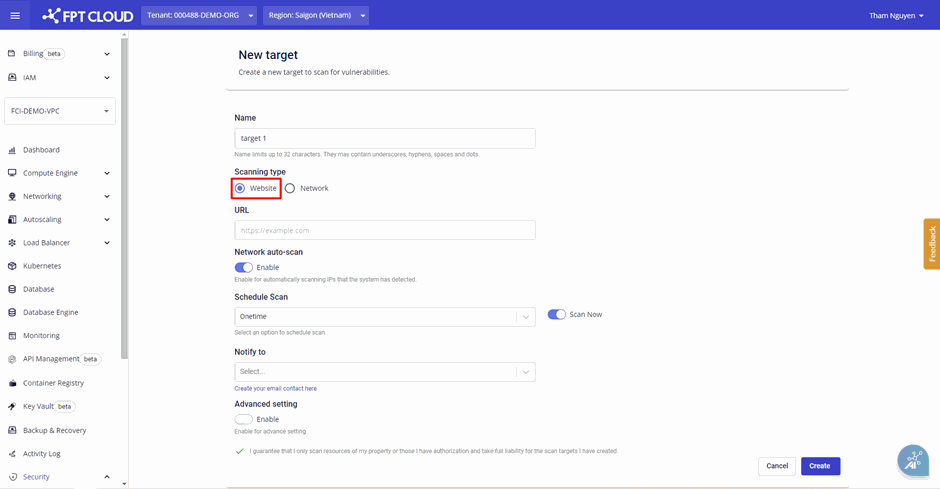Click the Autoscaling icon
The width and height of the screenshot is (940, 489).
click(11, 219)
